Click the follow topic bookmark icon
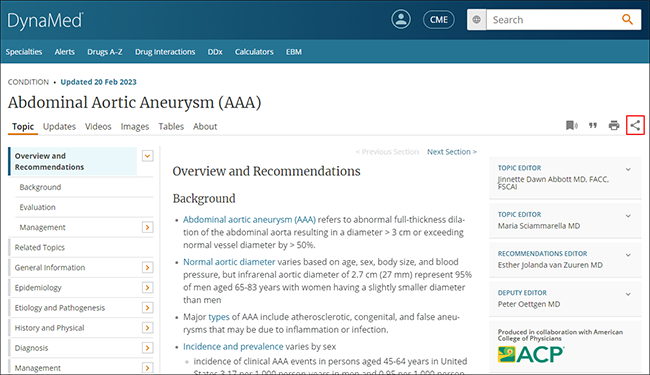Viewport: 650px width, 375px height. click(x=571, y=125)
